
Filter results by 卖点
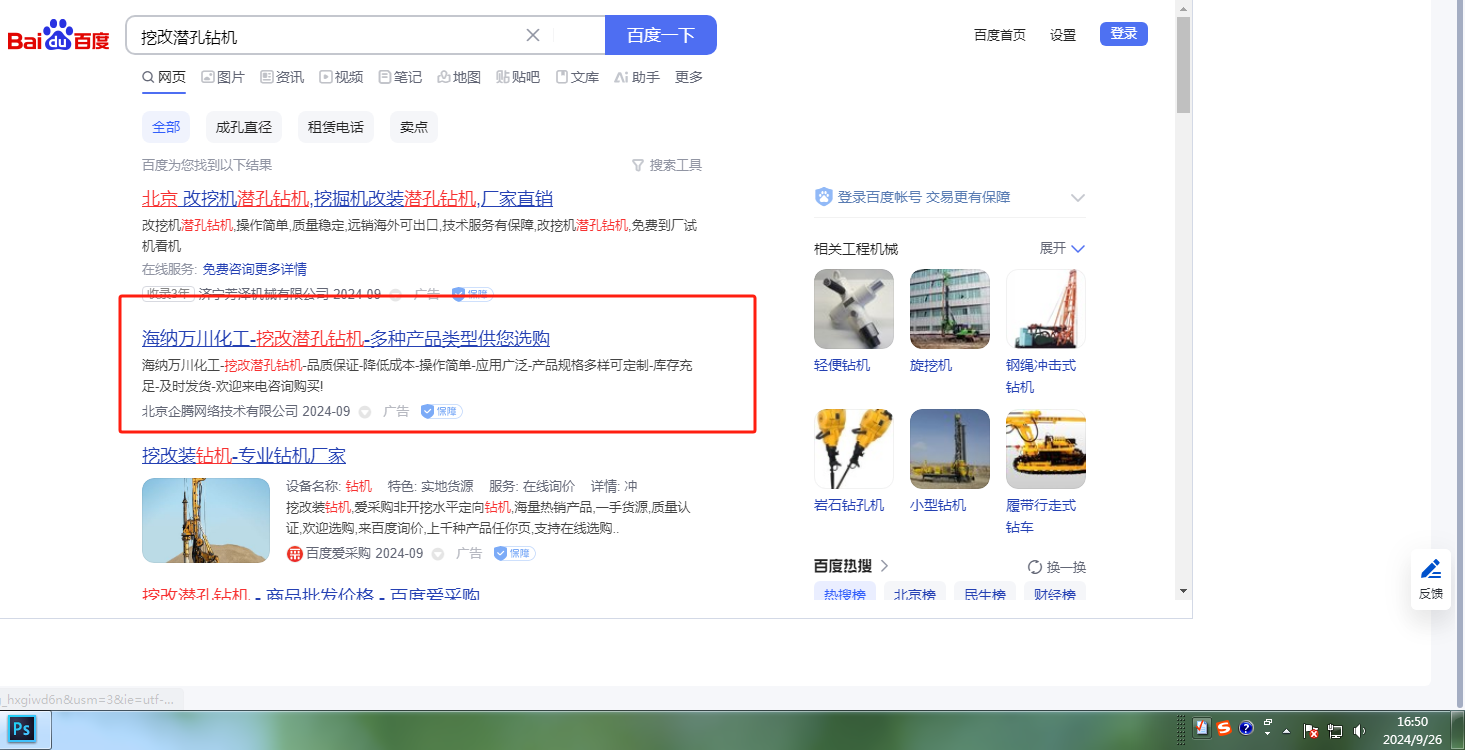[x=414, y=127]
